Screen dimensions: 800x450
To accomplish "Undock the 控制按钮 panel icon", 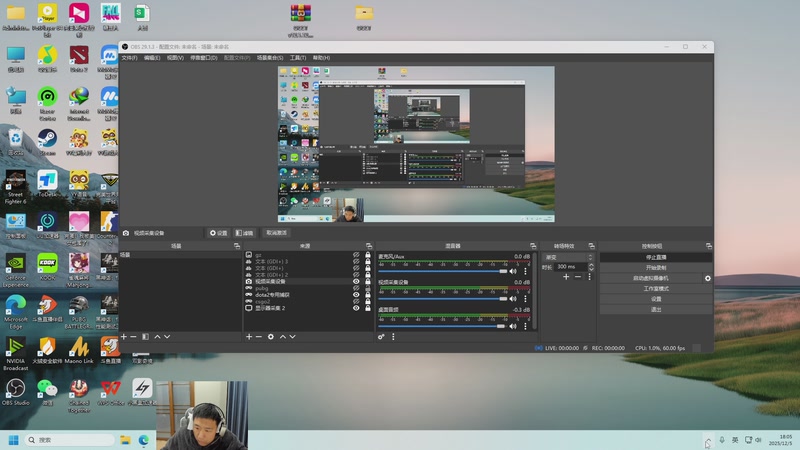I will pos(709,246).
